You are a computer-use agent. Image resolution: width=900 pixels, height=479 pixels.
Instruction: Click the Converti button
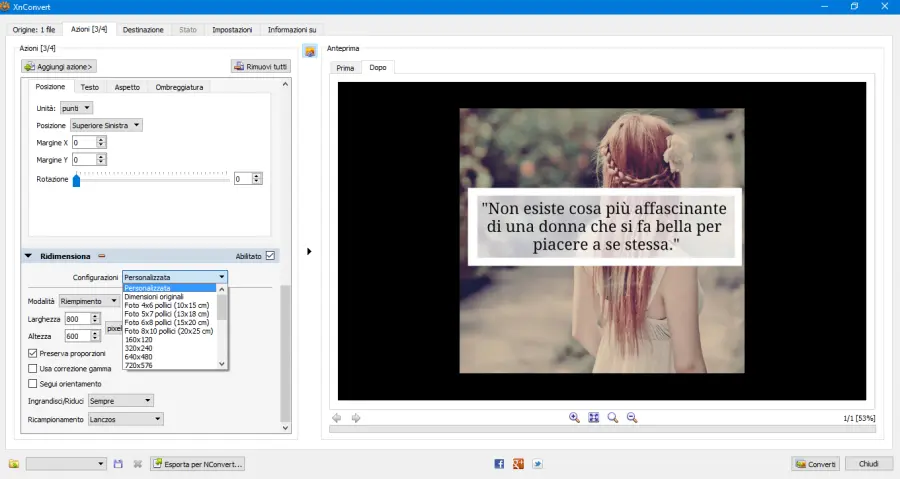click(816, 464)
